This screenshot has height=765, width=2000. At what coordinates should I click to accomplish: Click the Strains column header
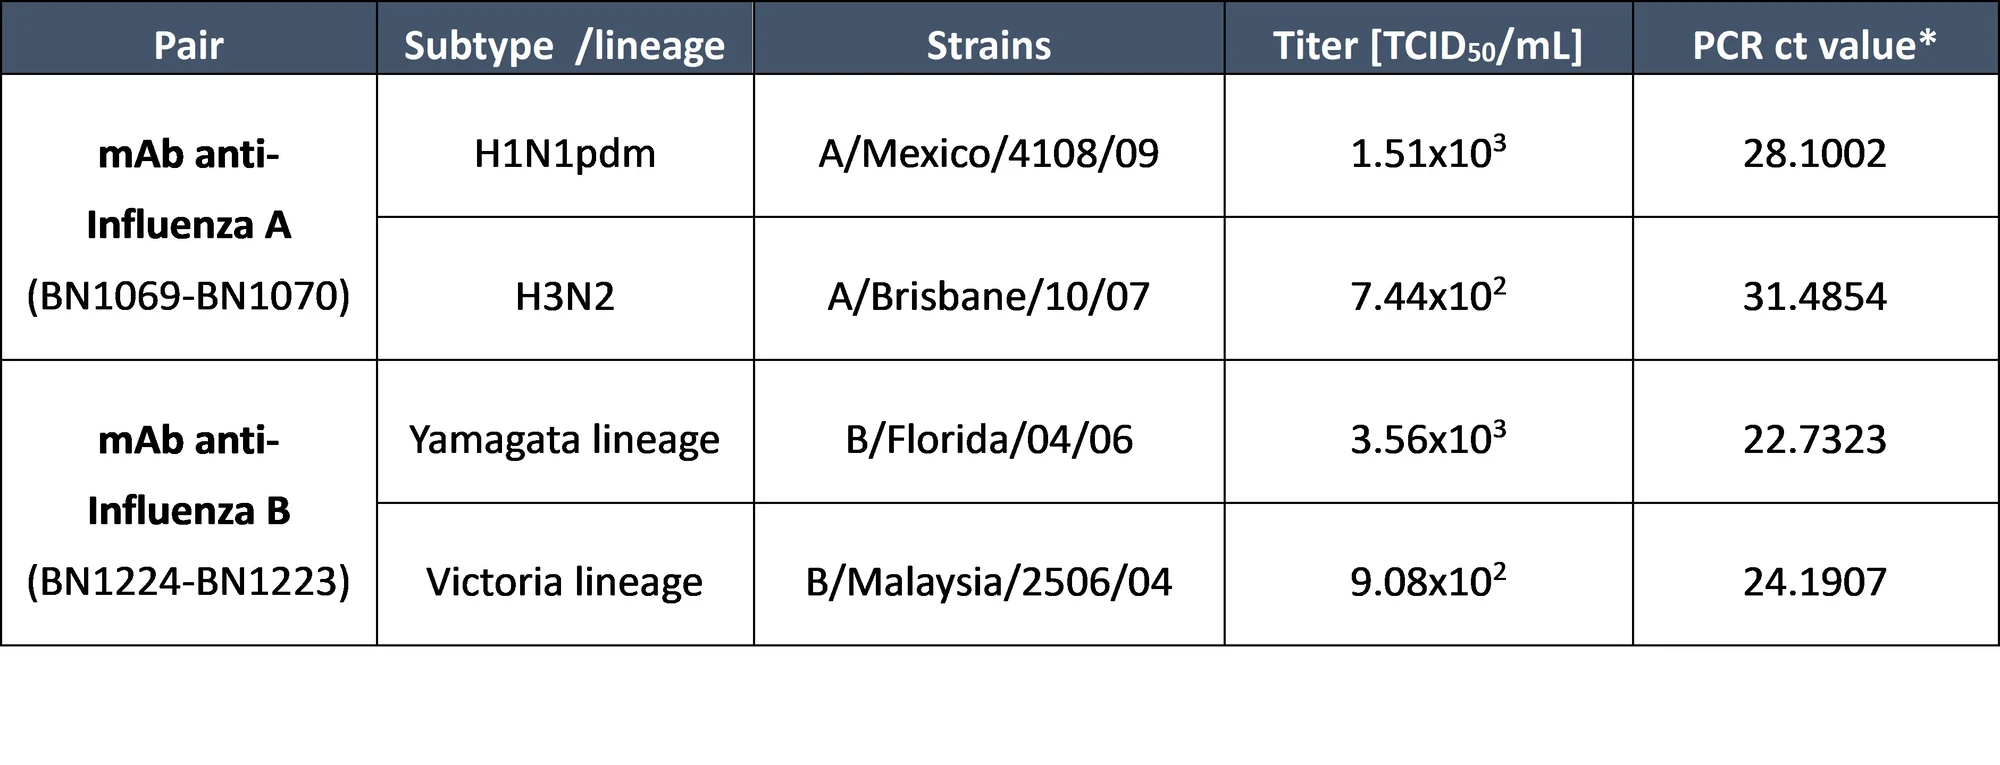tap(989, 39)
